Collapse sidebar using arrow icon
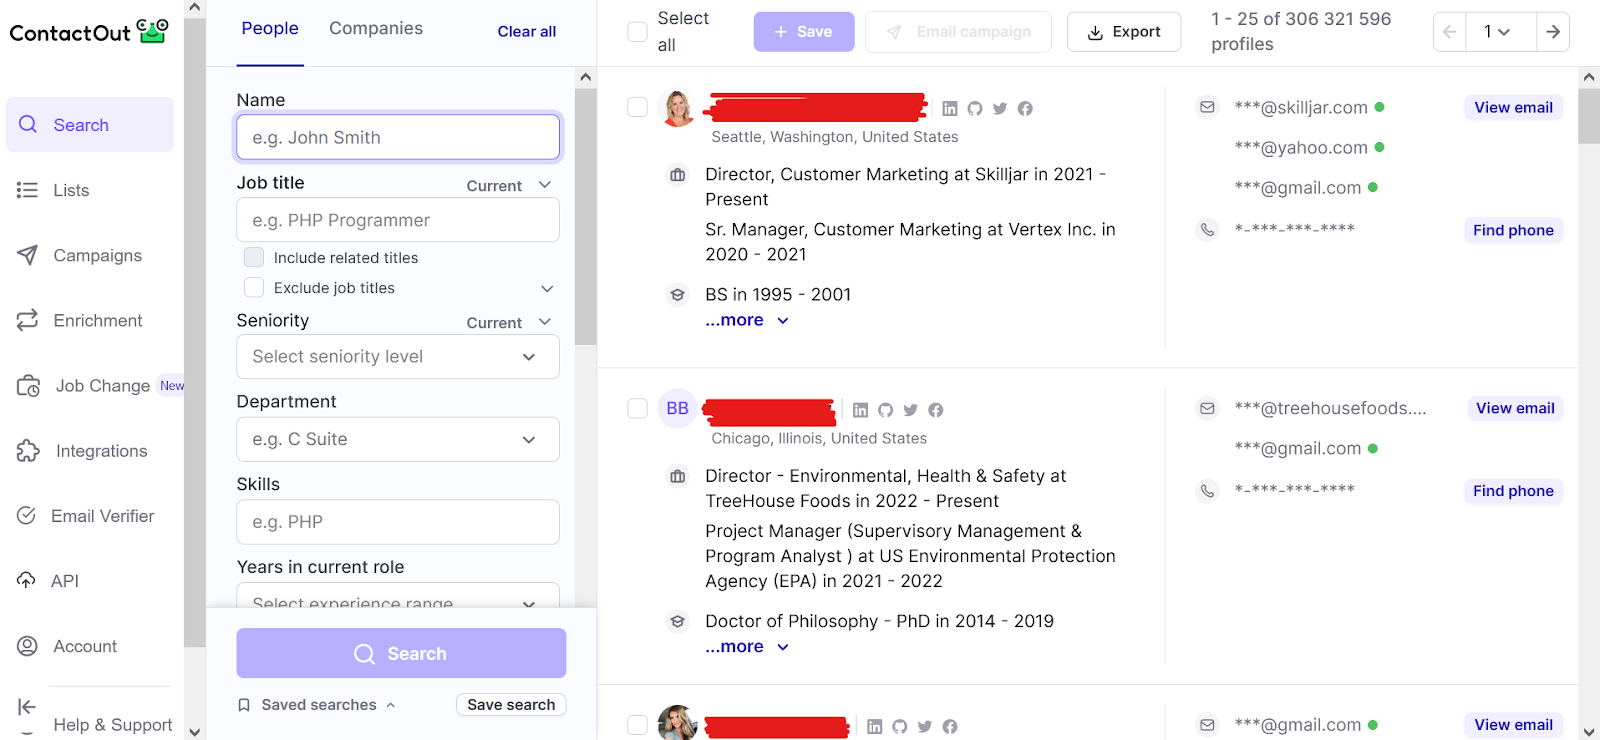The height and width of the screenshot is (740, 1600). pos(27,707)
